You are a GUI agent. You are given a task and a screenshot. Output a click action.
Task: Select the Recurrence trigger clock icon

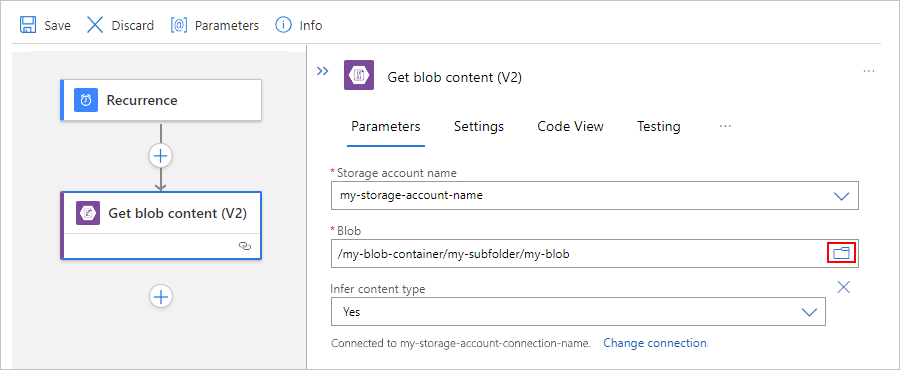86,100
